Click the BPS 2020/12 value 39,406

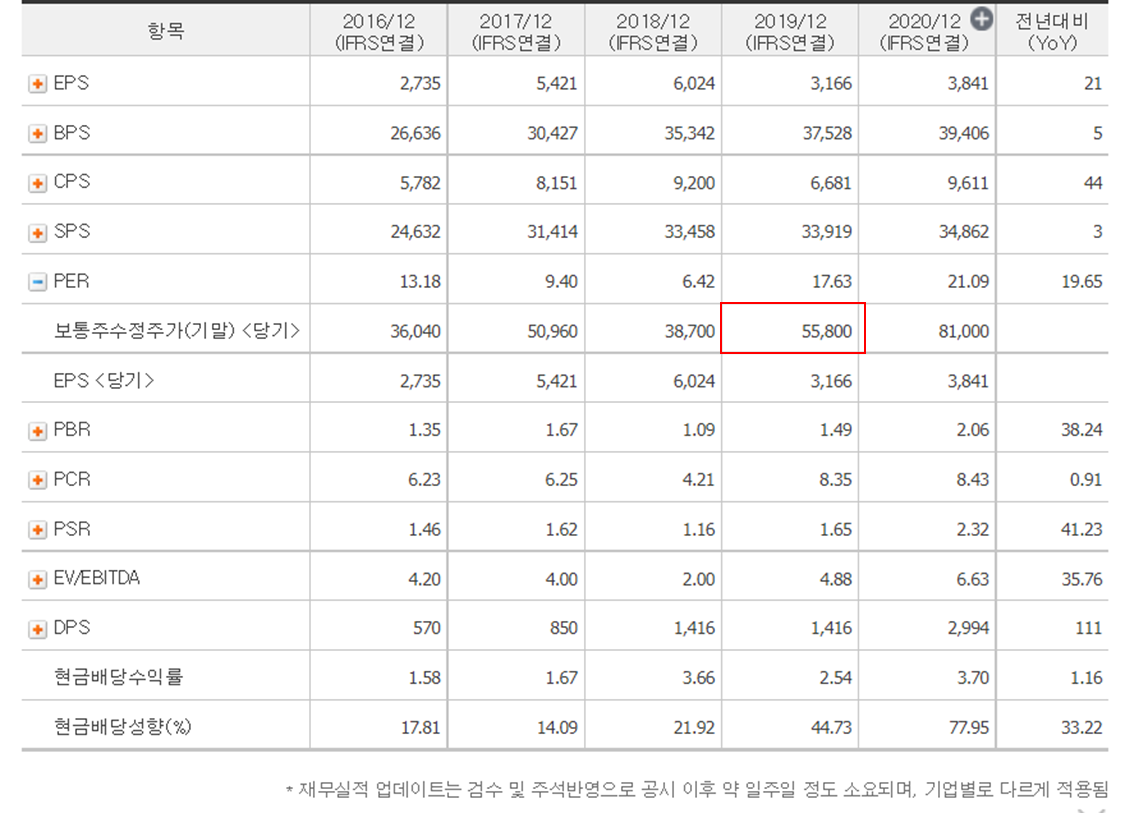(964, 133)
